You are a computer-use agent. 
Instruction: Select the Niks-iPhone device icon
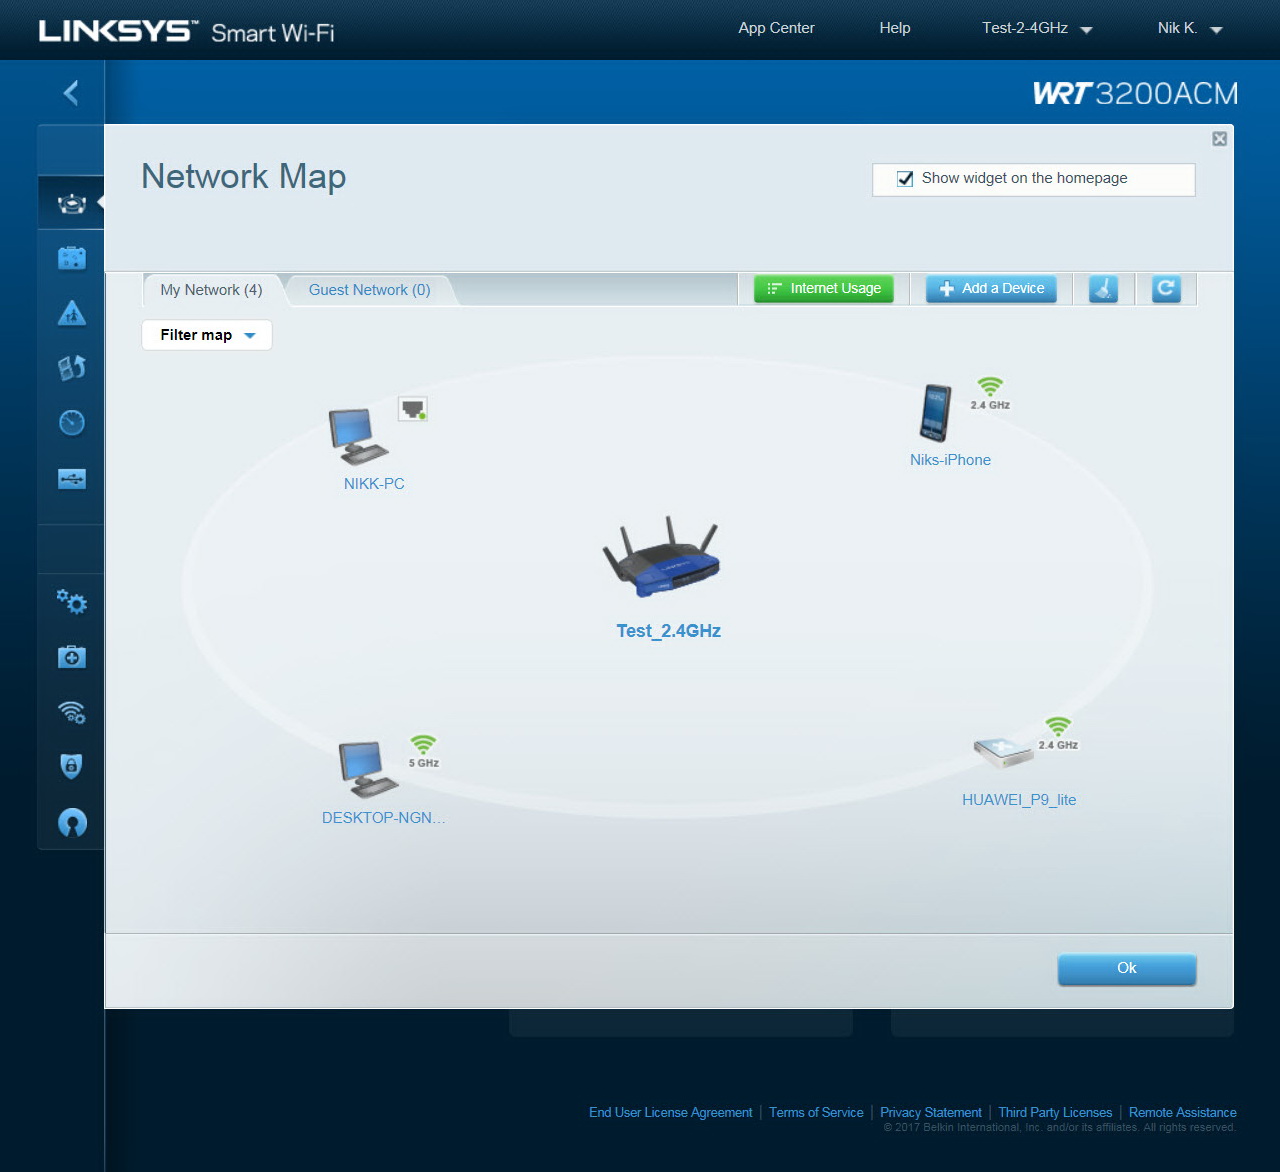point(936,413)
